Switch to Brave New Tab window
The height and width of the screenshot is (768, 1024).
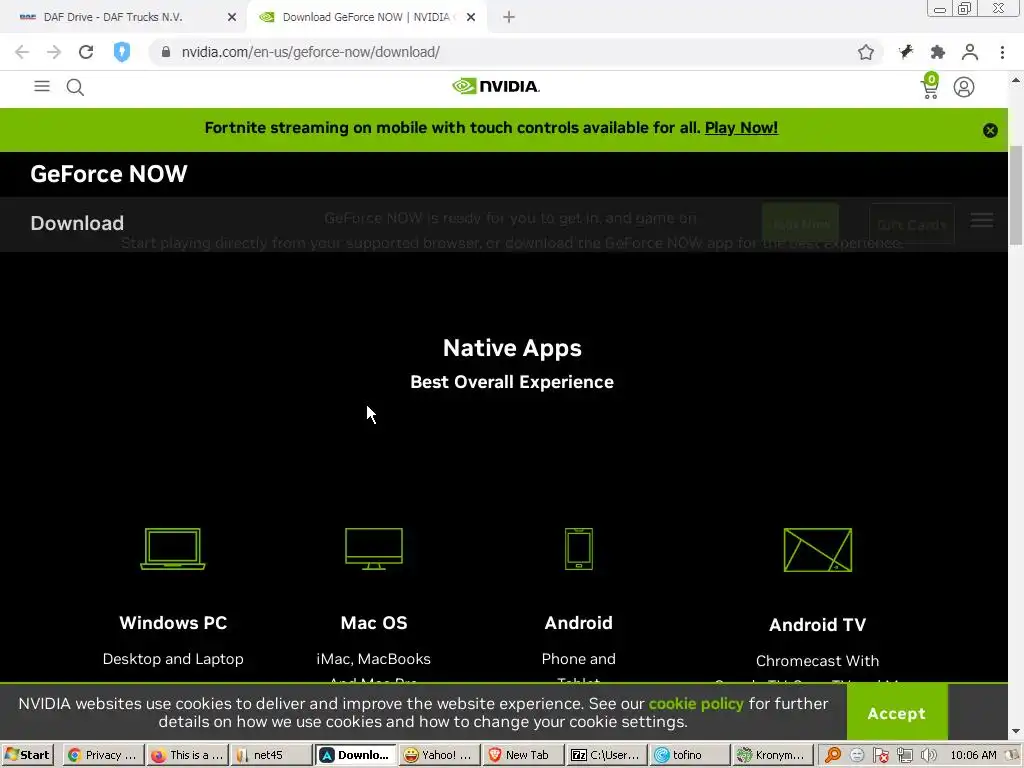point(522,755)
